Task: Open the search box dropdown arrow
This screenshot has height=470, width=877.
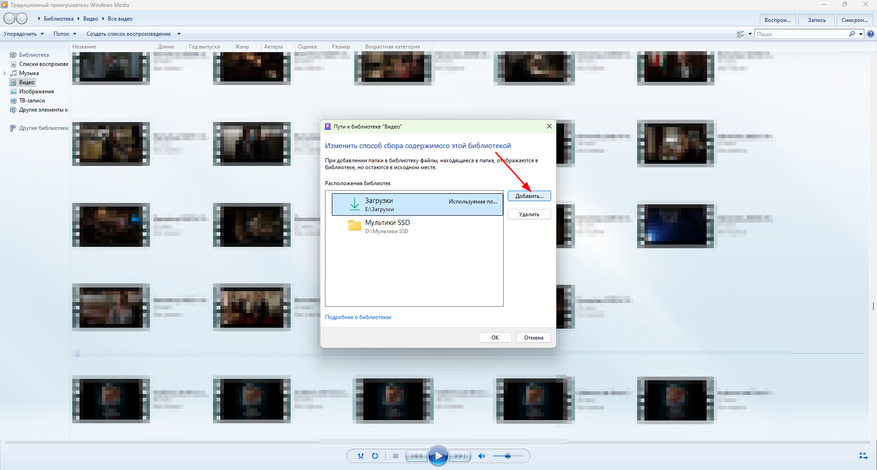Action: [x=861, y=34]
